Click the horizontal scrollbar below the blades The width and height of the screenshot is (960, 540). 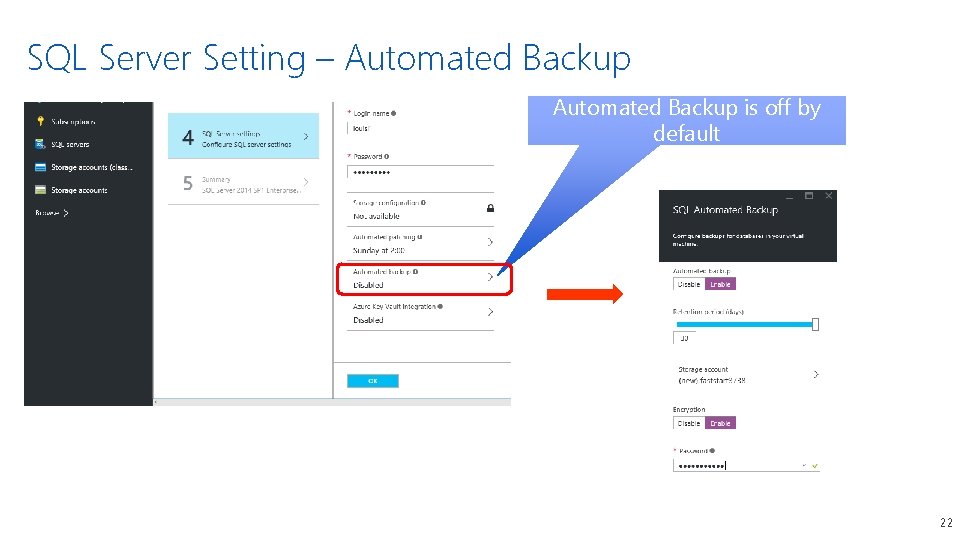(x=332, y=402)
